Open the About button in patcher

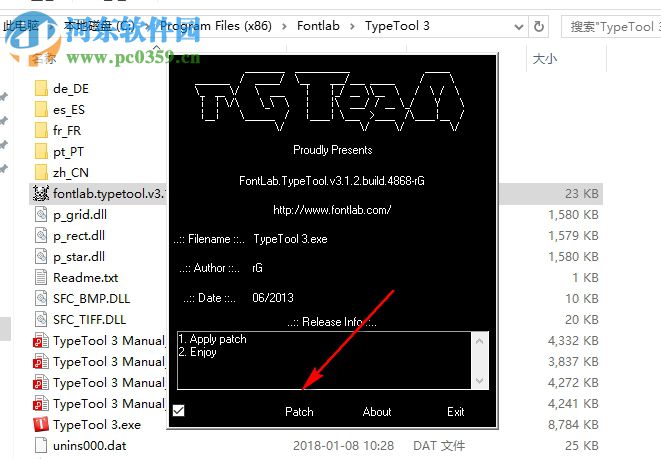(377, 412)
